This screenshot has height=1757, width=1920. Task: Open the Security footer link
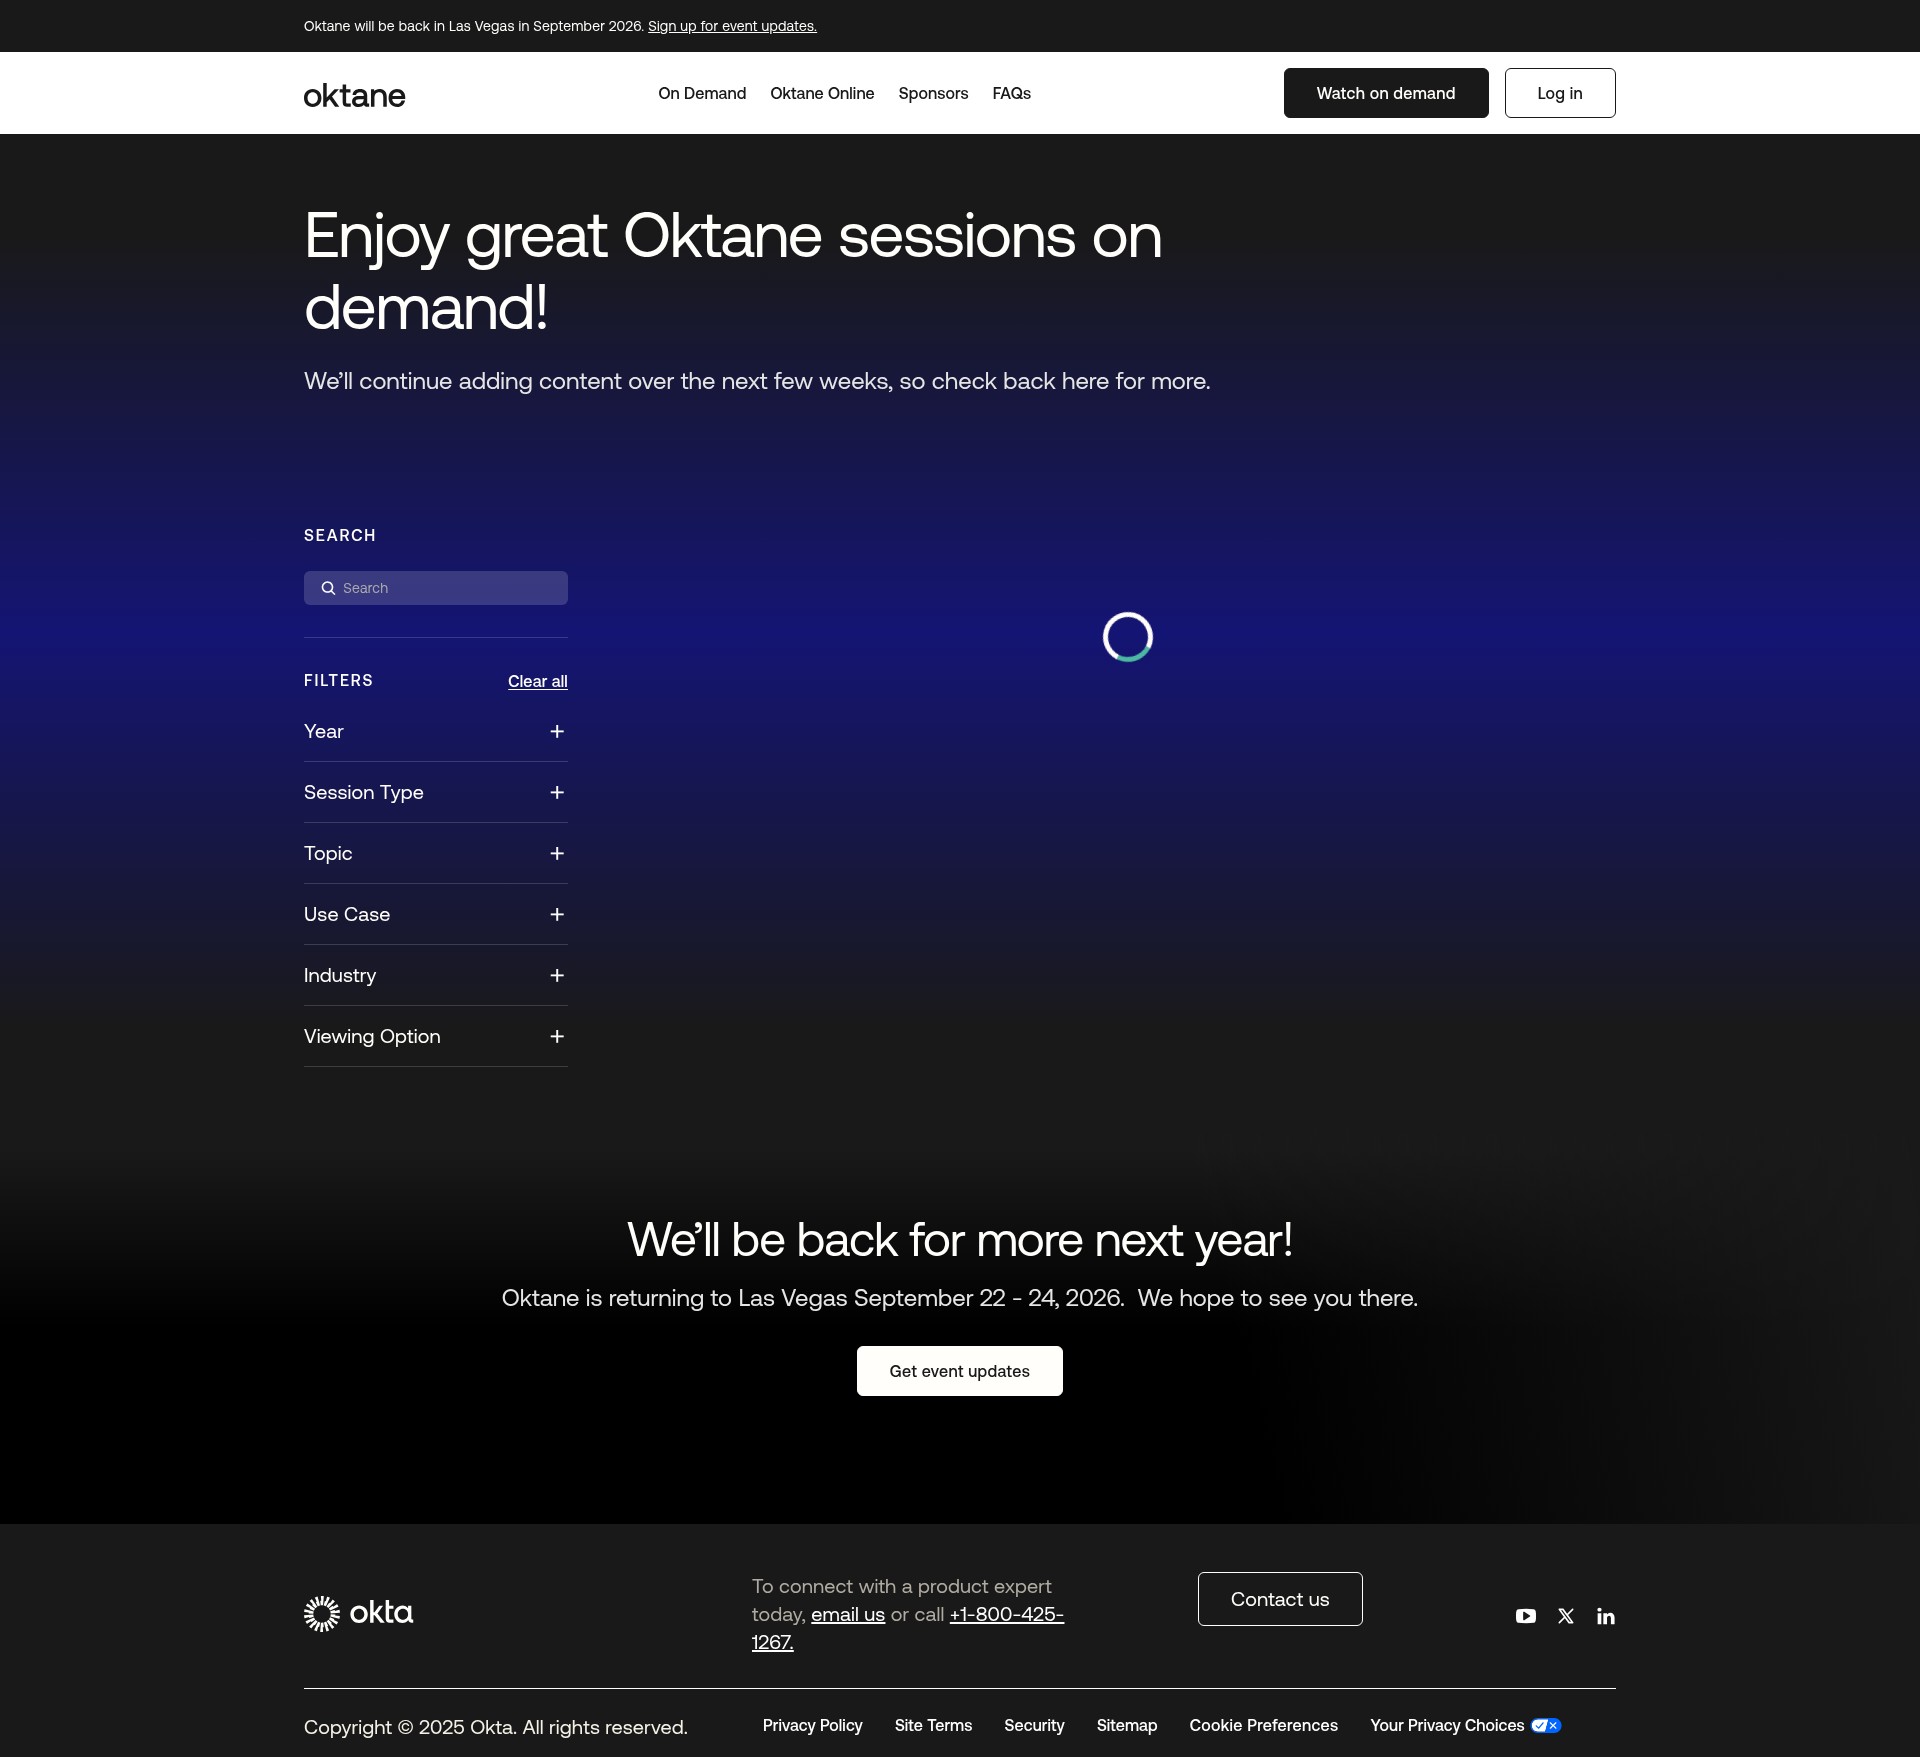[1034, 1725]
